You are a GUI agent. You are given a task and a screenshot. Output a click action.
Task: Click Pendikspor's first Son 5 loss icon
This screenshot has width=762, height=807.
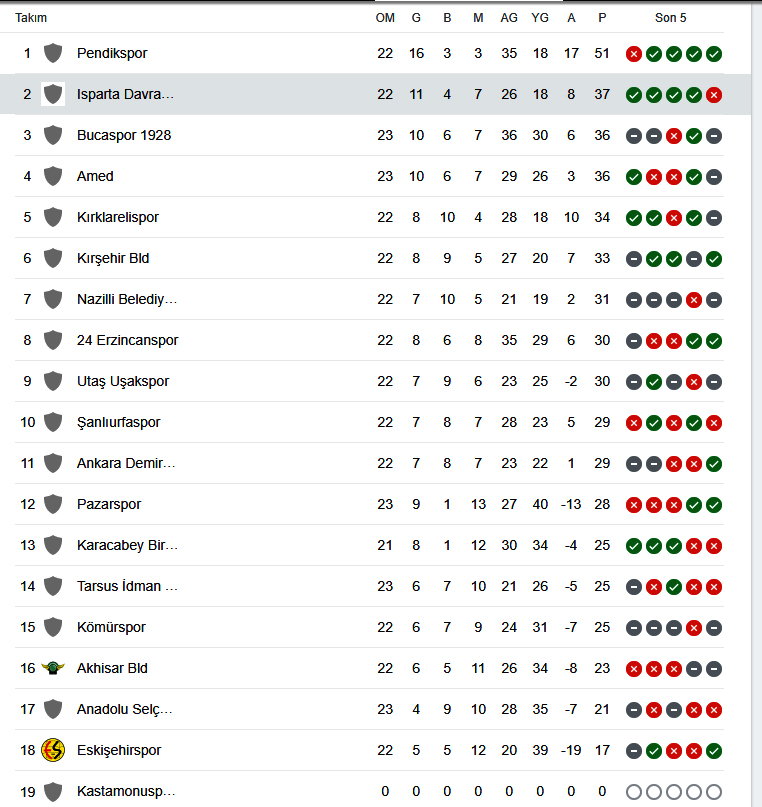click(634, 54)
